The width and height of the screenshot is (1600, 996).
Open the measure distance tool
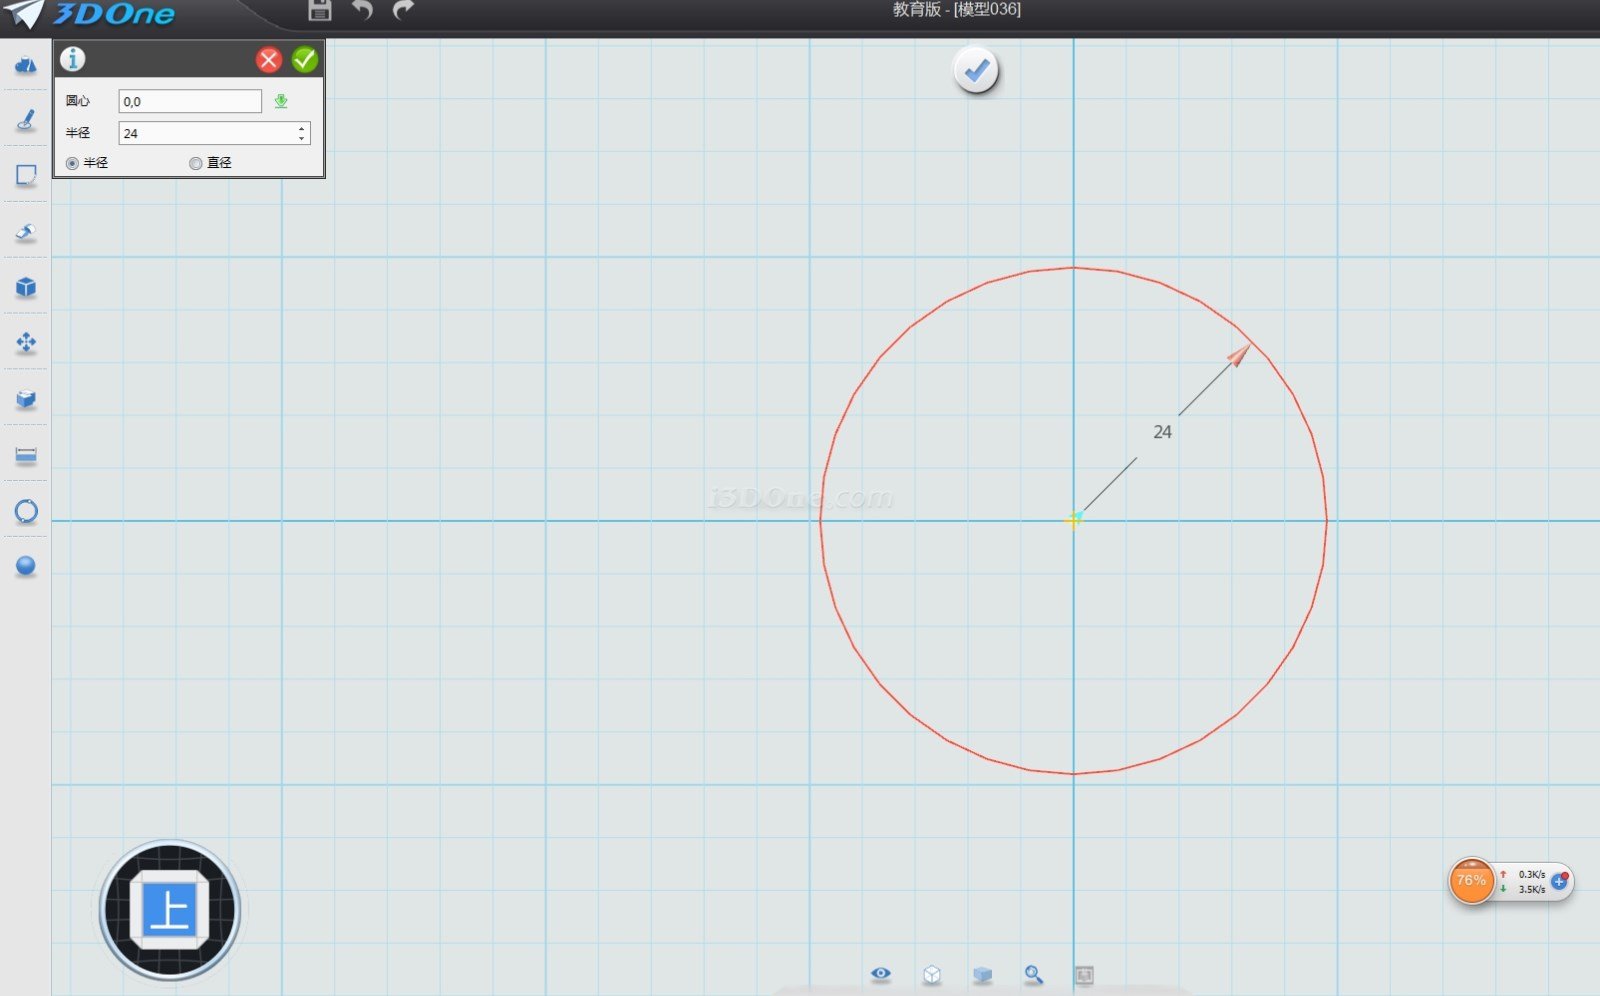pyautogui.click(x=26, y=456)
